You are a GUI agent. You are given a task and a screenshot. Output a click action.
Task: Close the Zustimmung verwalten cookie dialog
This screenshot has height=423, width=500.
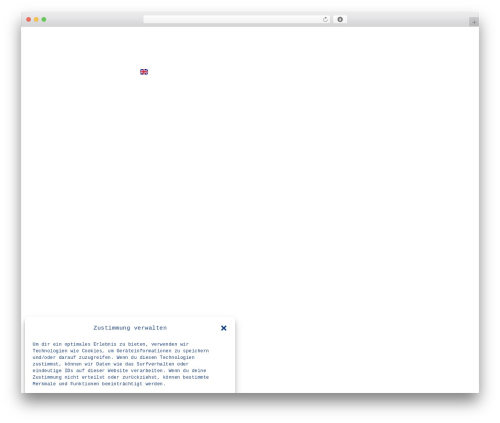[x=224, y=328]
